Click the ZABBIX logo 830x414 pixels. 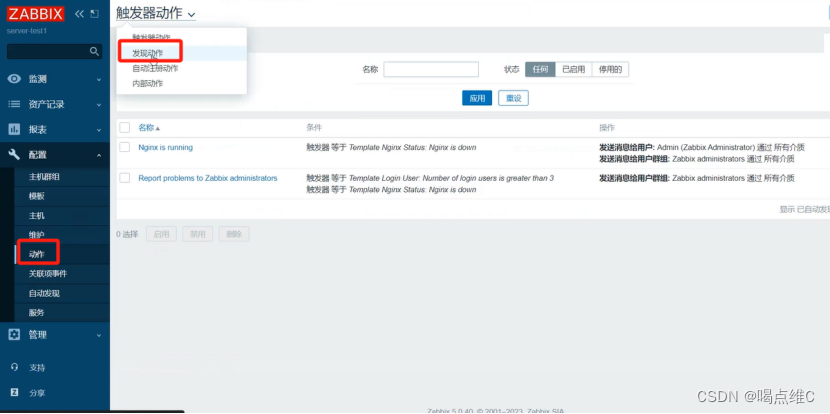click(35, 13)
